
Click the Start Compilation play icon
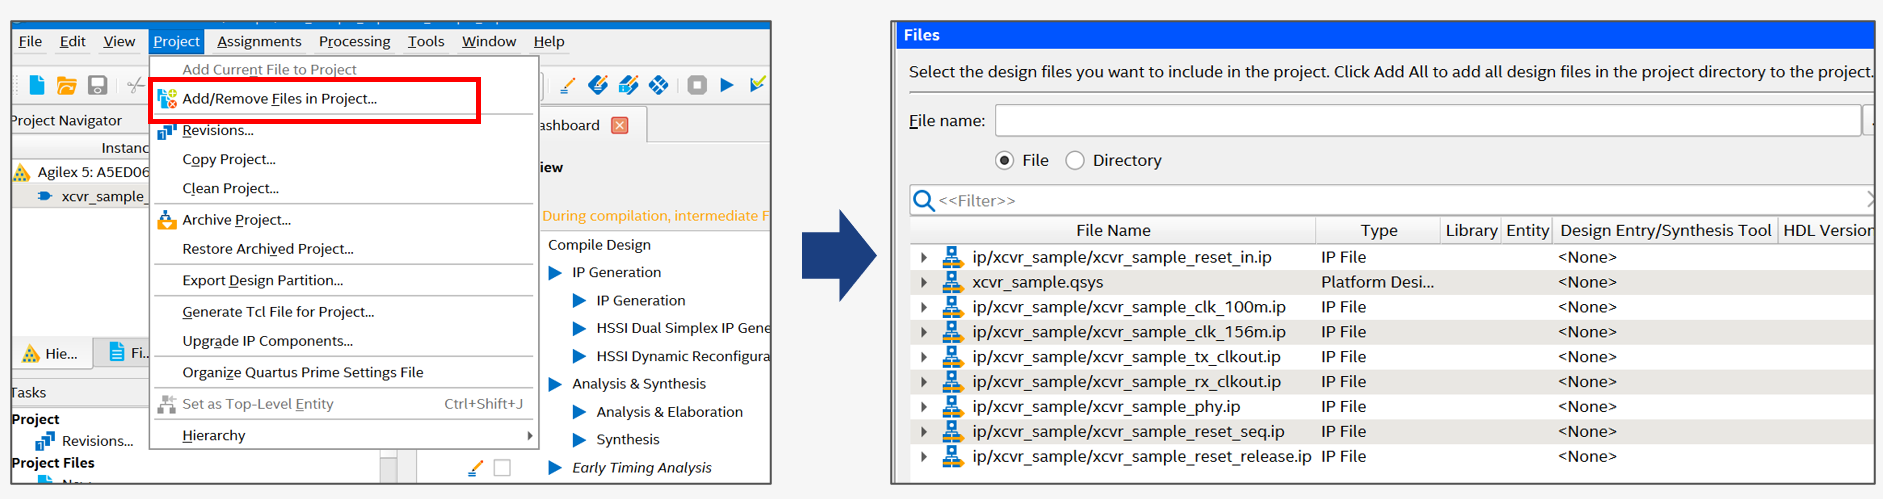pos(727,85)
